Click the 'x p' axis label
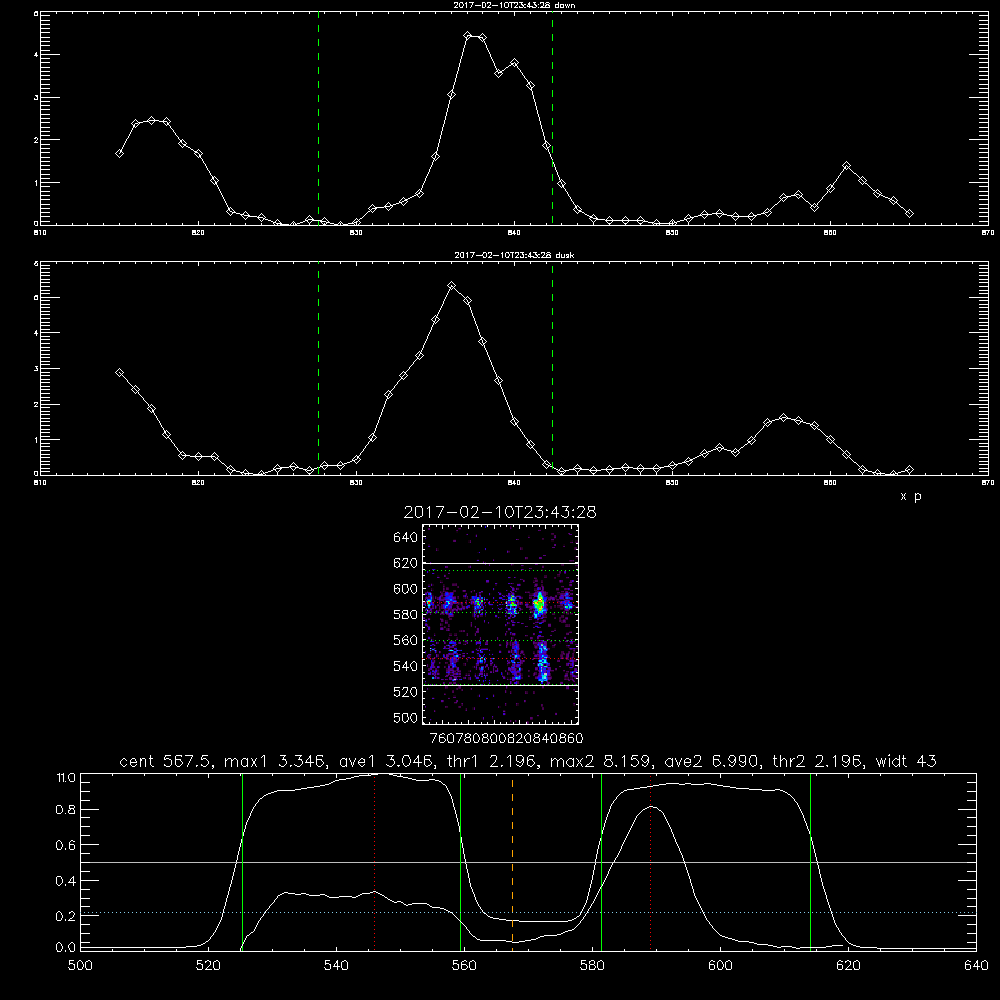The height and width of the screenshot is (1000, 1000). point(911,496)
